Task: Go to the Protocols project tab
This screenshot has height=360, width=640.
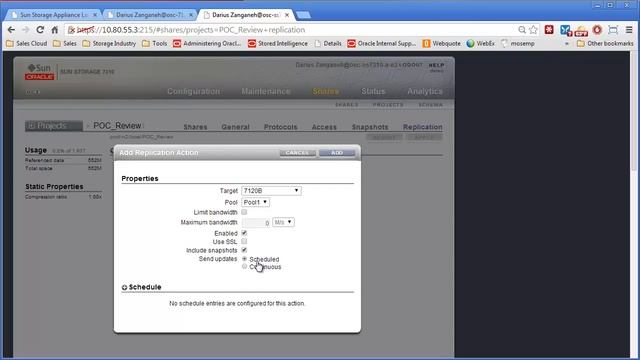Action: (280, 127)
